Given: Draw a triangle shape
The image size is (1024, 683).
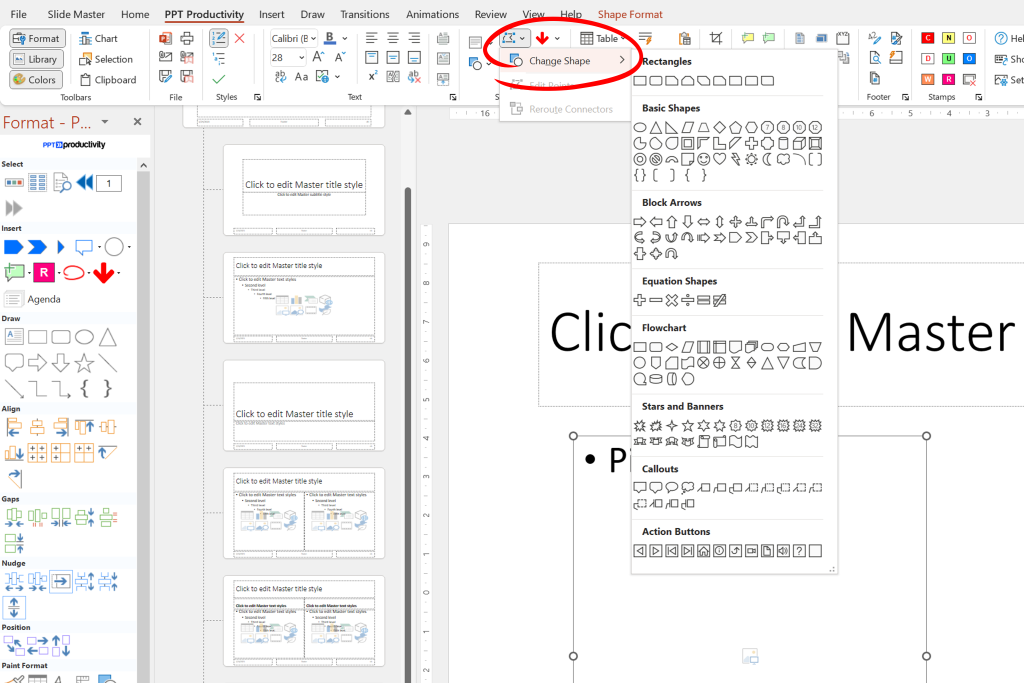Looking at the screenshot, I should click(x=108, y=337).
